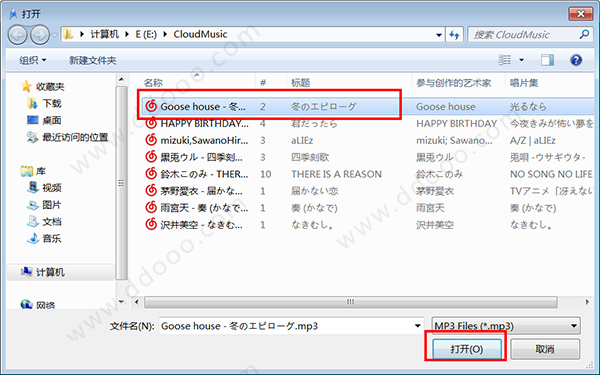The height and width of the screenshot is (375, 600).
Task: Click the NetEase icon of mizuki,SawanoHir file
Action: click(x=151, y=140)
